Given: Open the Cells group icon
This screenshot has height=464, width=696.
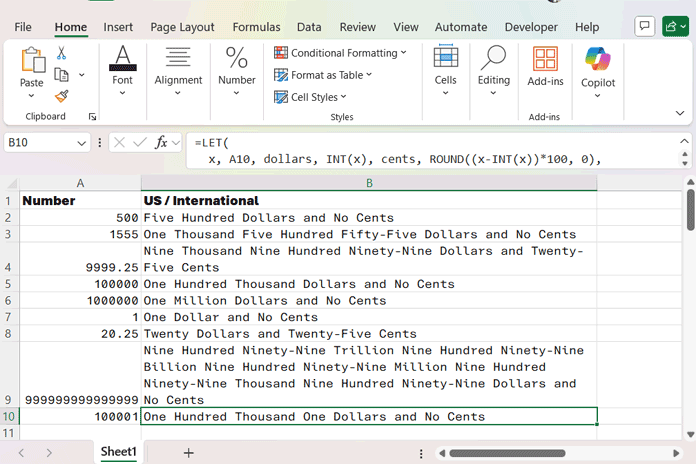Looking at the screenshot, I should [446, 56].
